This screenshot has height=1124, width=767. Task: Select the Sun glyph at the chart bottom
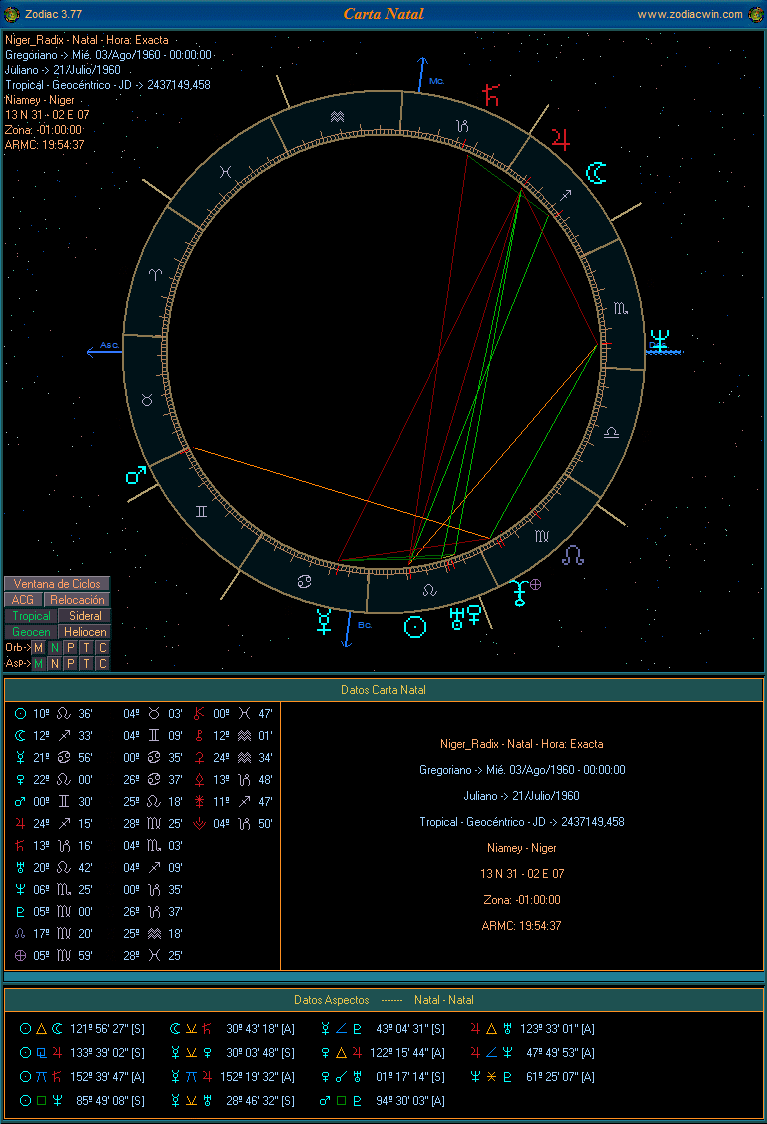pos(415,627)
